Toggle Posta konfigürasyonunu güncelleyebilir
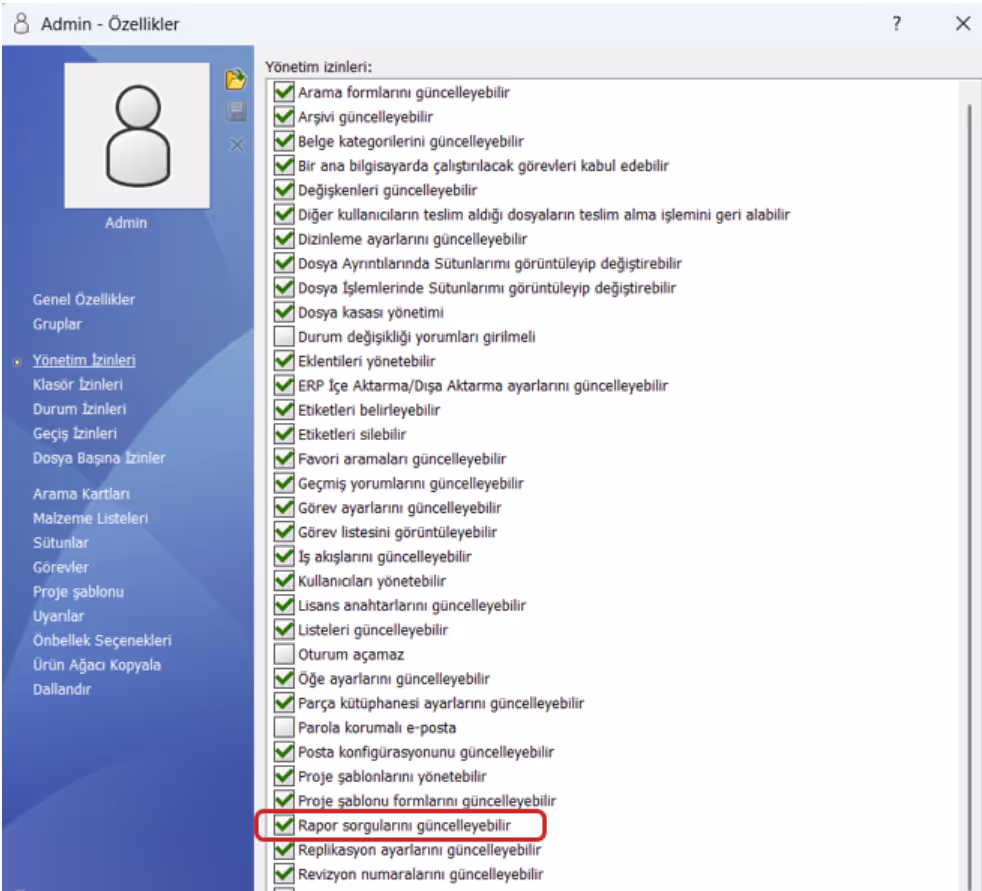The width and height of the screenshot is (982, 891). [284, 751]
